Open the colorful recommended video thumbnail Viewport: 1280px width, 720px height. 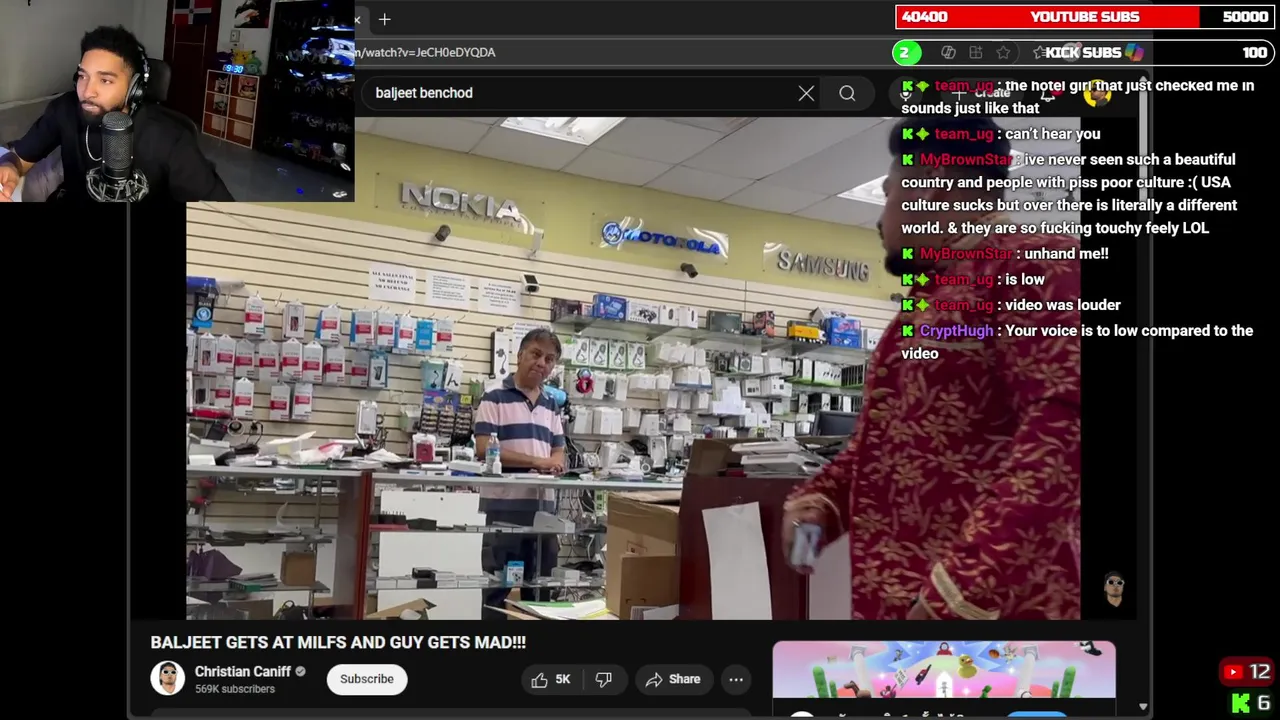(x=944, y=668)
